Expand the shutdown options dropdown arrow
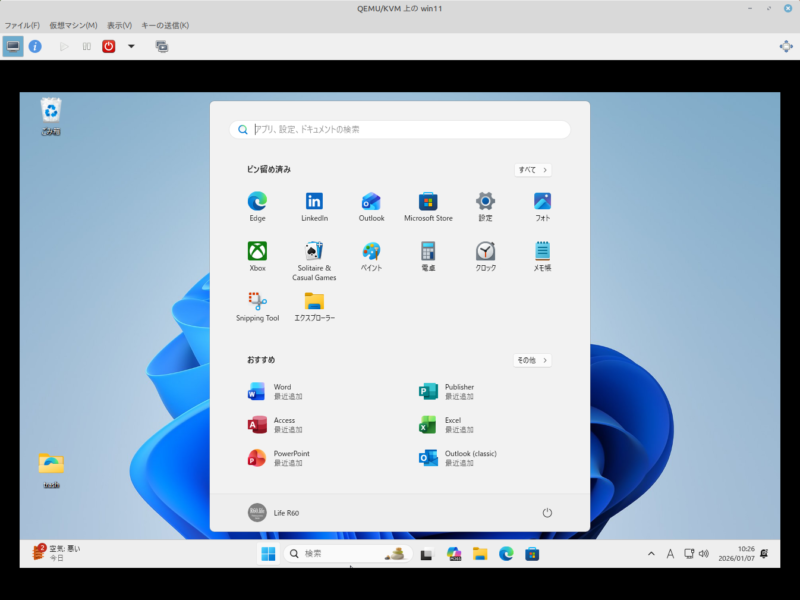Screen dimensions: 800x600 pyautogui.click(x=131, y=46)
